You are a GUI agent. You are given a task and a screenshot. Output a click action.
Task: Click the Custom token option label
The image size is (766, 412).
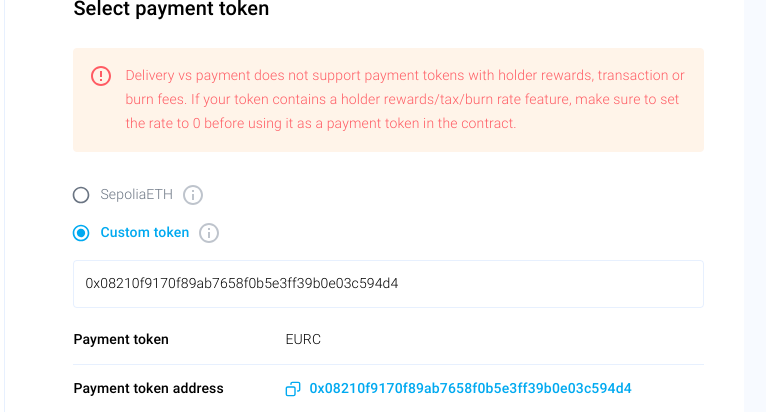[144, 233]
